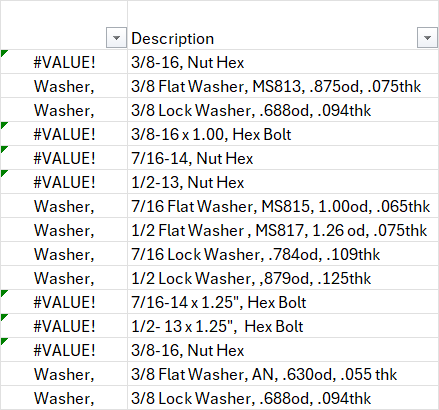Select the MS815 flat washer description cell
This screenshot has width=439, height=410.
[x=283, y=206]
